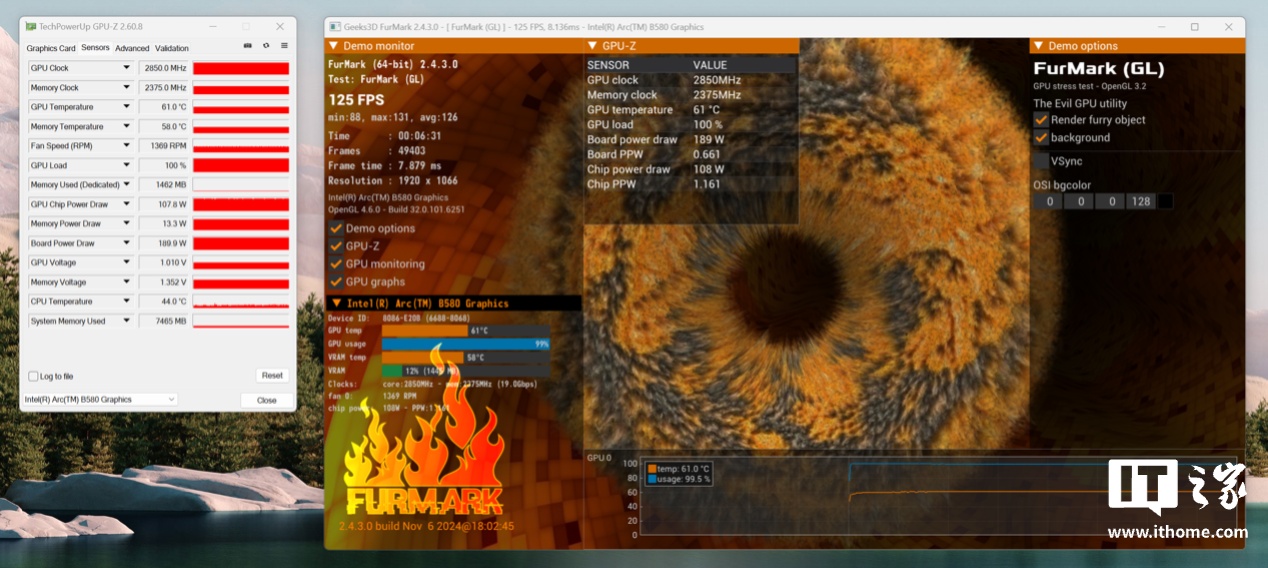1268x568 pixels.
Task: Enable the Log to file checkbox
Action: click(34, 377)
